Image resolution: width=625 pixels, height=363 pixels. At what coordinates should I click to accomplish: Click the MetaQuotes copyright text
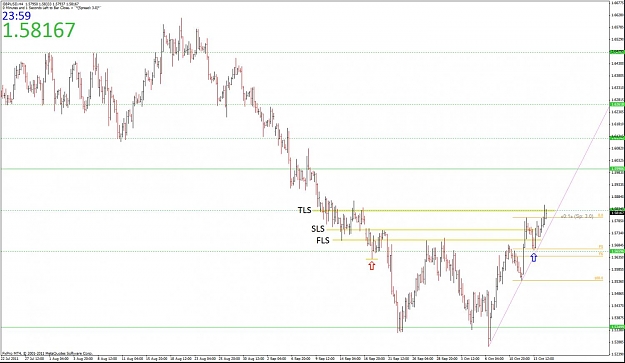click(x=47, y=353)
